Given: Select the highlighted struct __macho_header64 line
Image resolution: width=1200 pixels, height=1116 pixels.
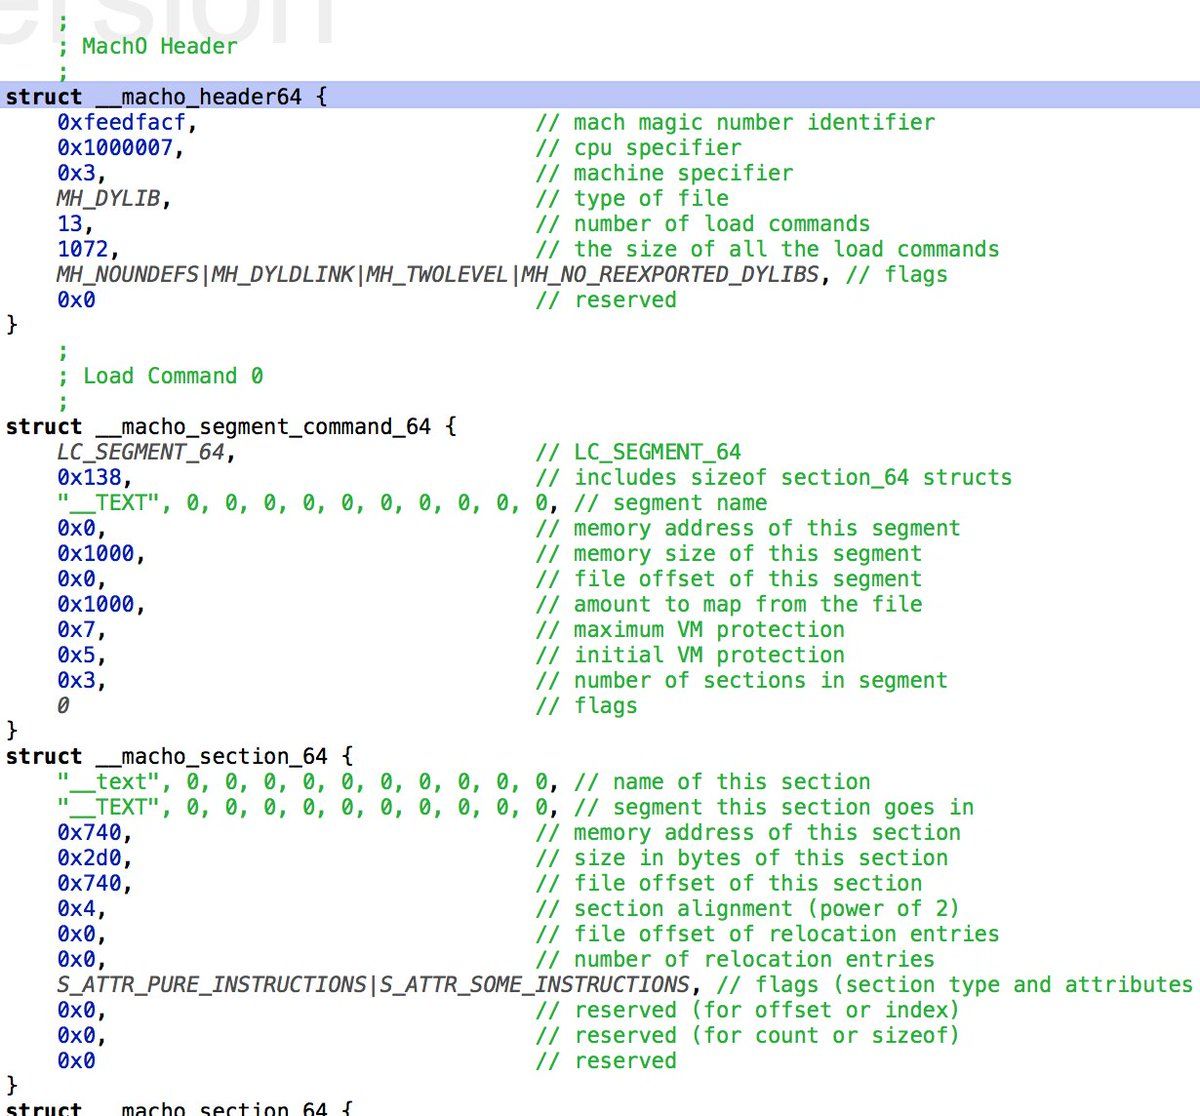Looking at the screenshot, I should pos(166,97).
